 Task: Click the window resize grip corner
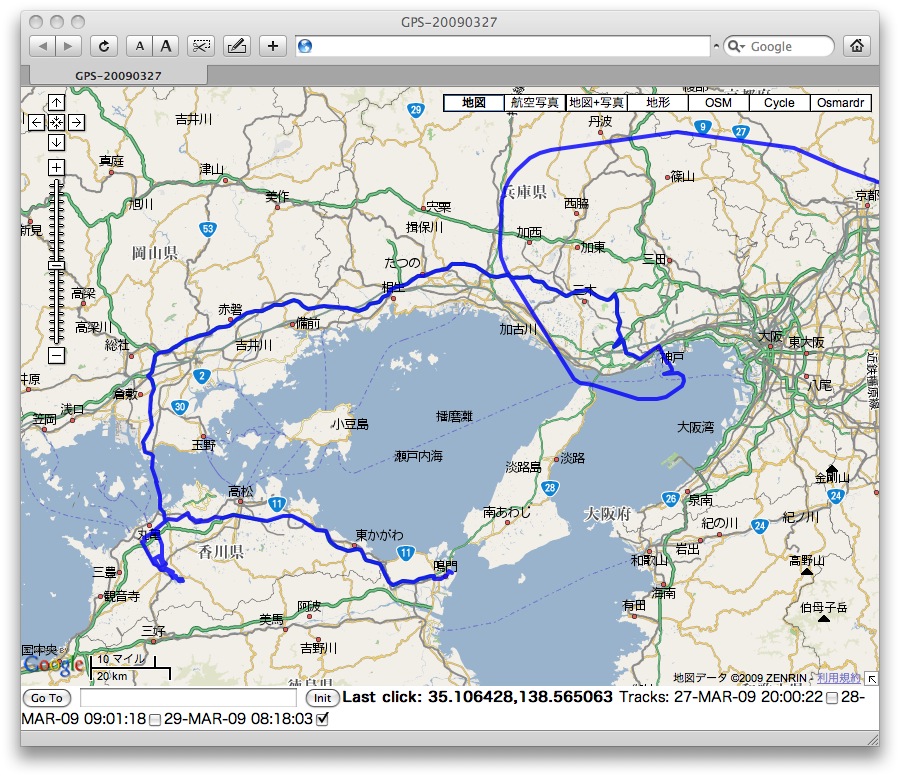point(873,740)
